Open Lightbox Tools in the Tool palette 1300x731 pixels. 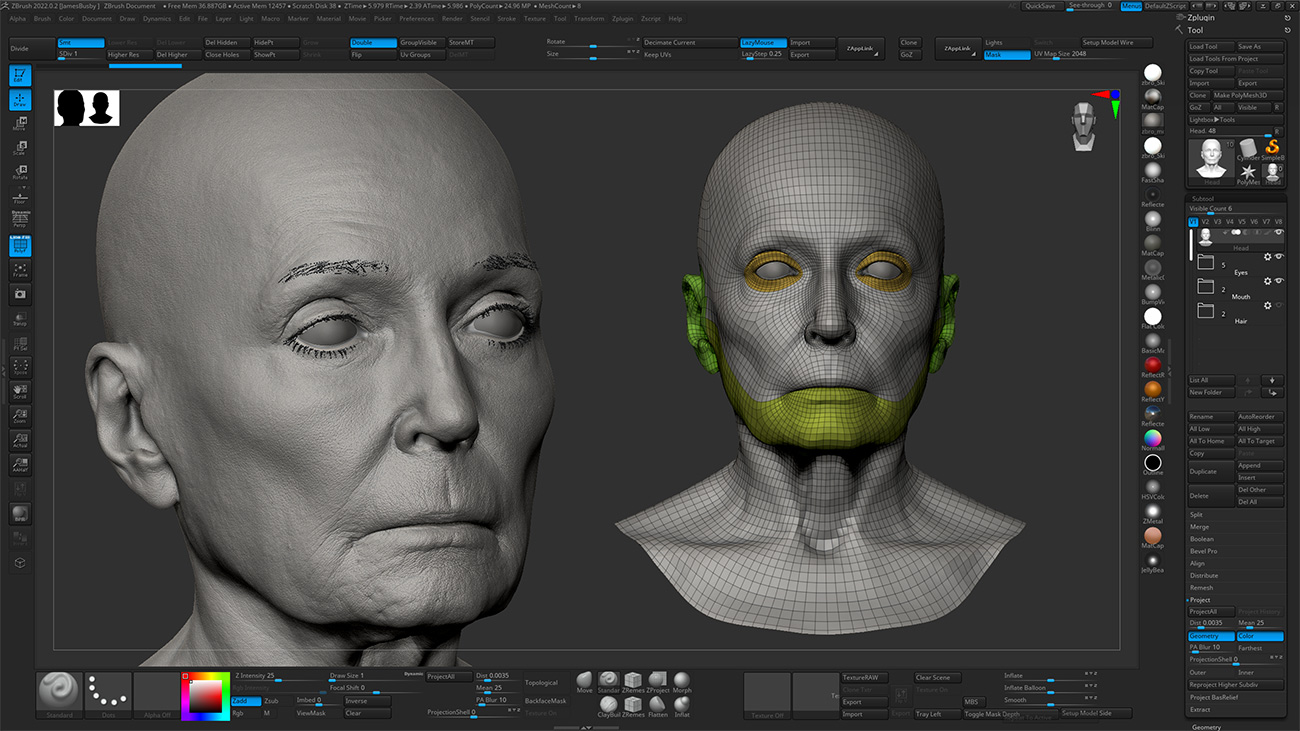[1235, 119]
